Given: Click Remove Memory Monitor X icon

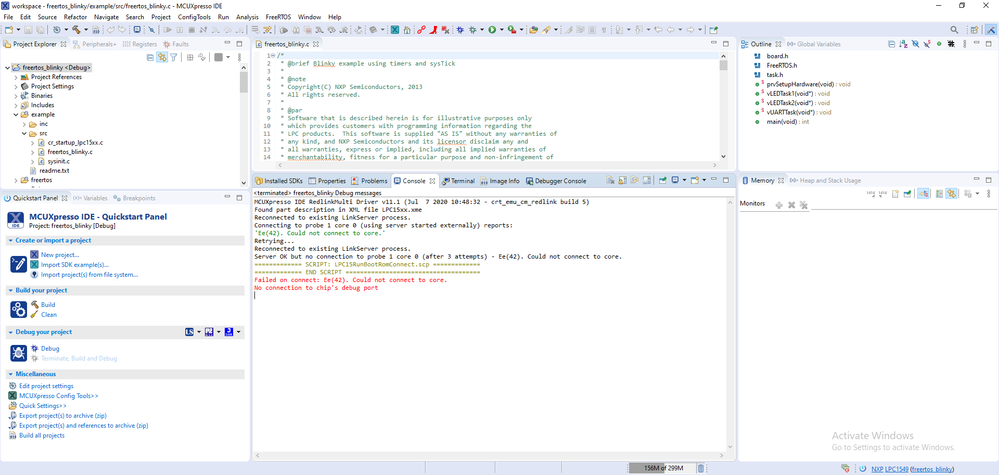Looking at the screenshot, I should pos(791,205).
